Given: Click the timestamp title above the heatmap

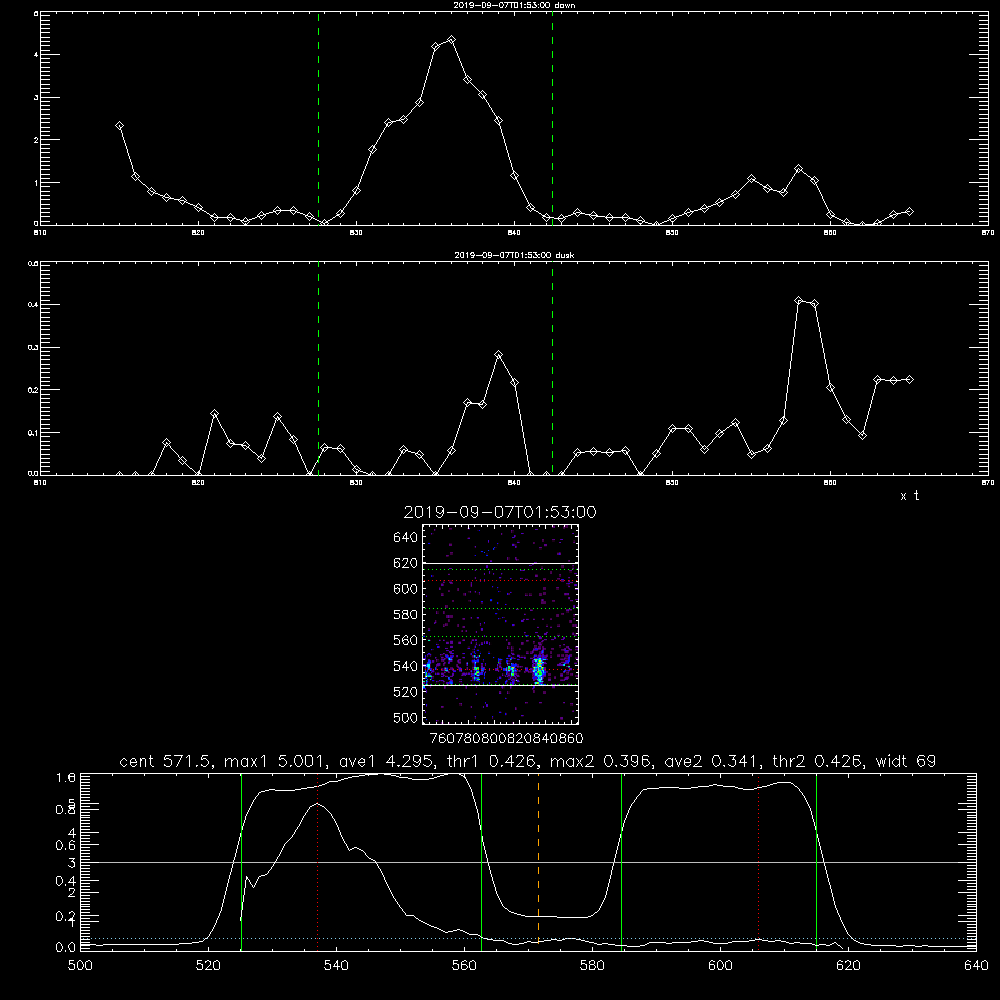Looking at the screenshot, I should click(x=500, y=512).
